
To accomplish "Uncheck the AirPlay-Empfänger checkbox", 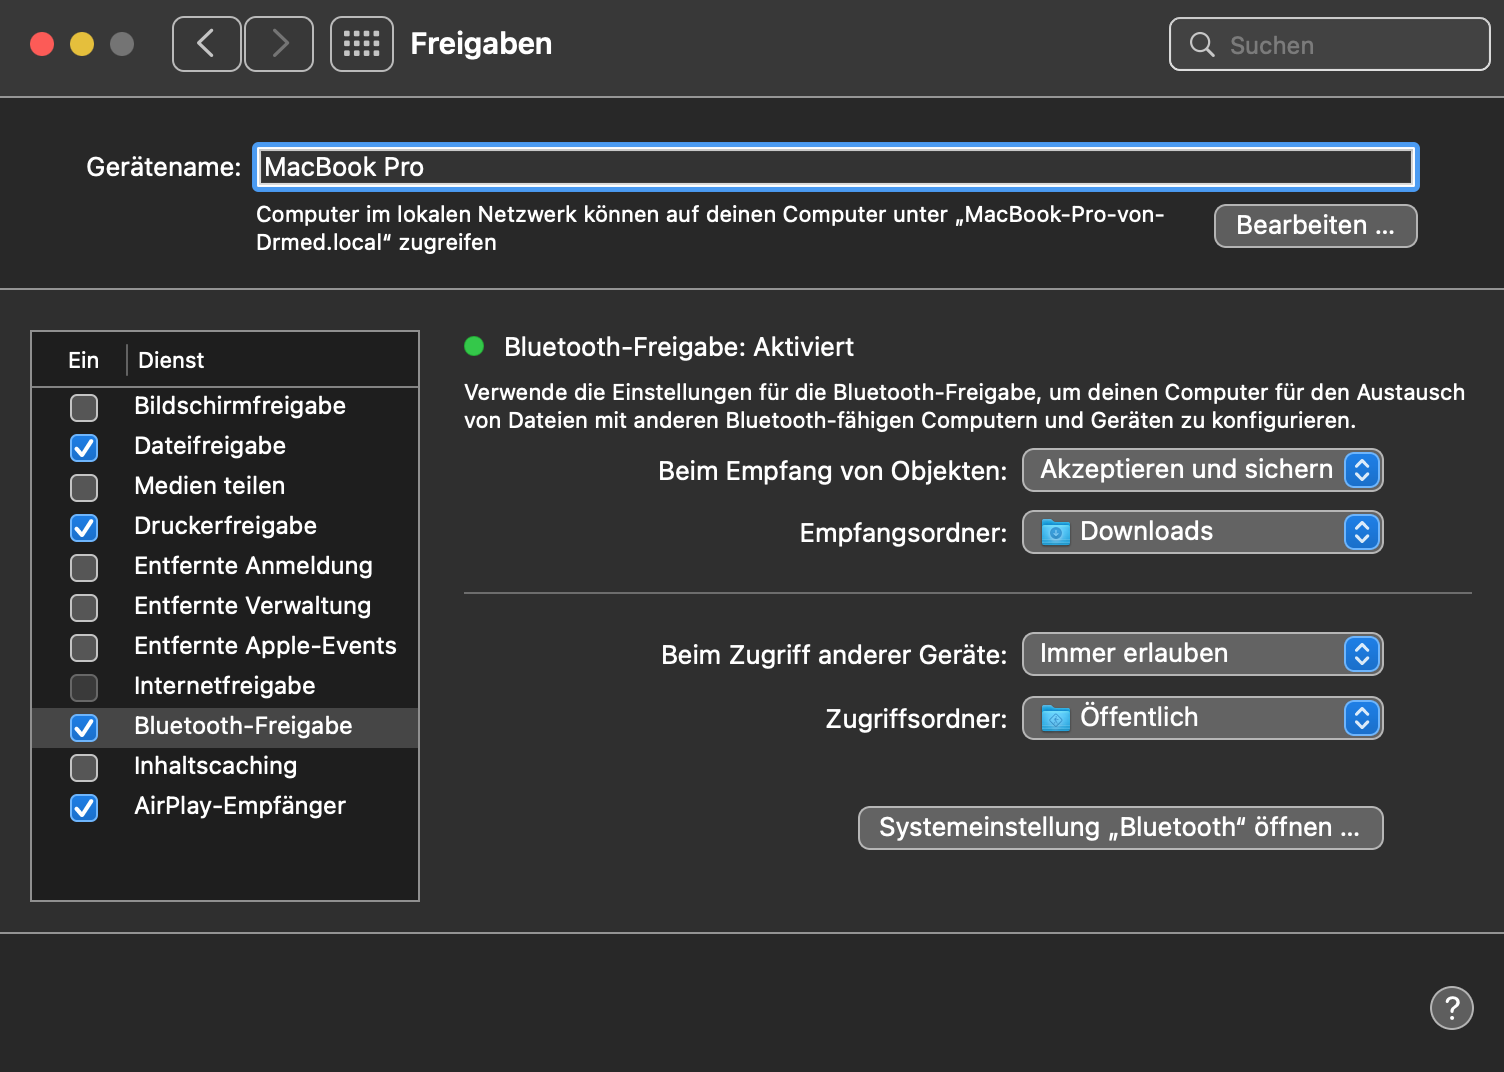I will click(x=84, y=807).
